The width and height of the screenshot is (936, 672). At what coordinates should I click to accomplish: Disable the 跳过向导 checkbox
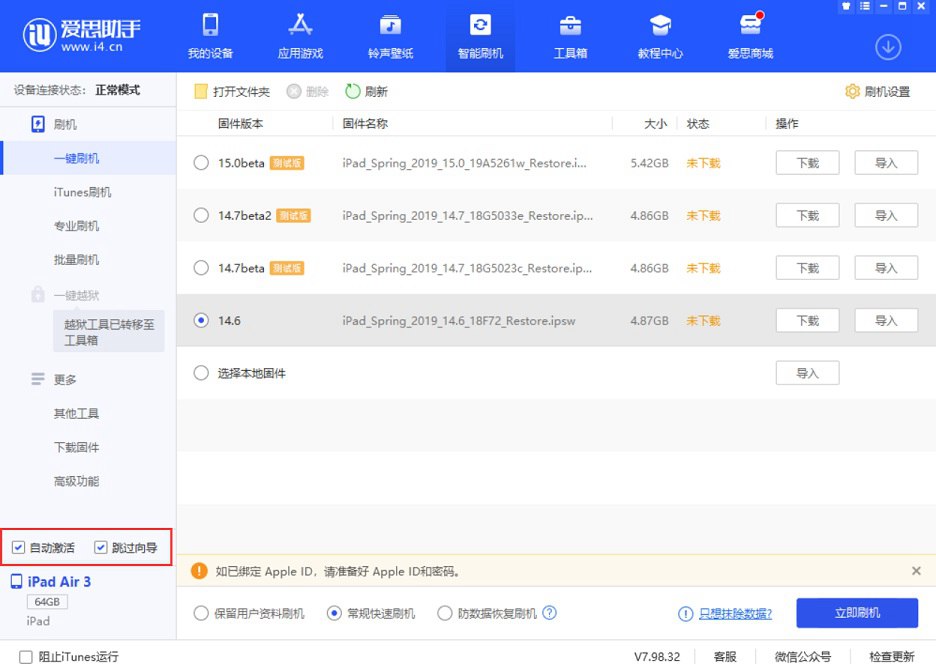[100, 547]
